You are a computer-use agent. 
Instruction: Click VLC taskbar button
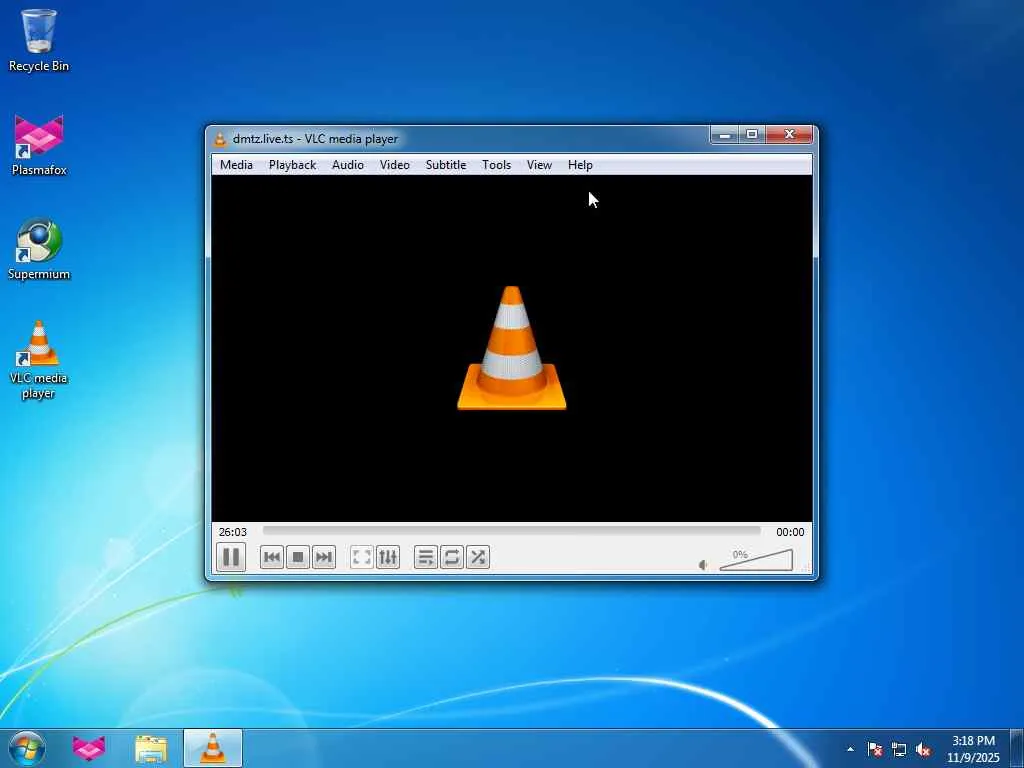coord(213,748)
